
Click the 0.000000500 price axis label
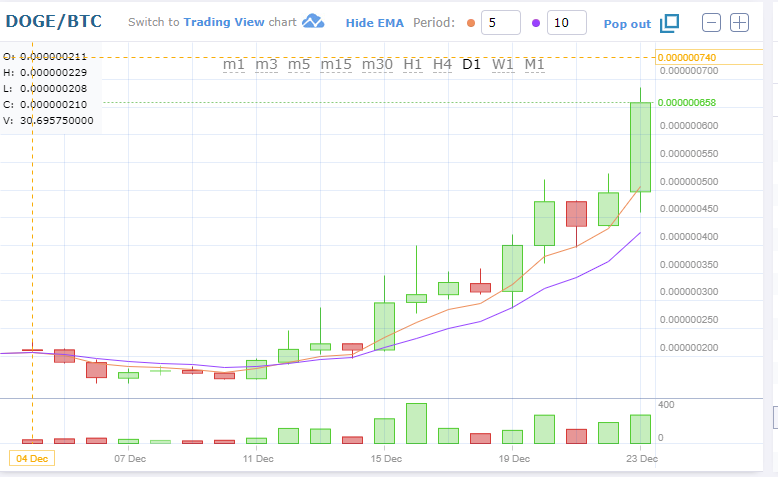coord(689,182)
